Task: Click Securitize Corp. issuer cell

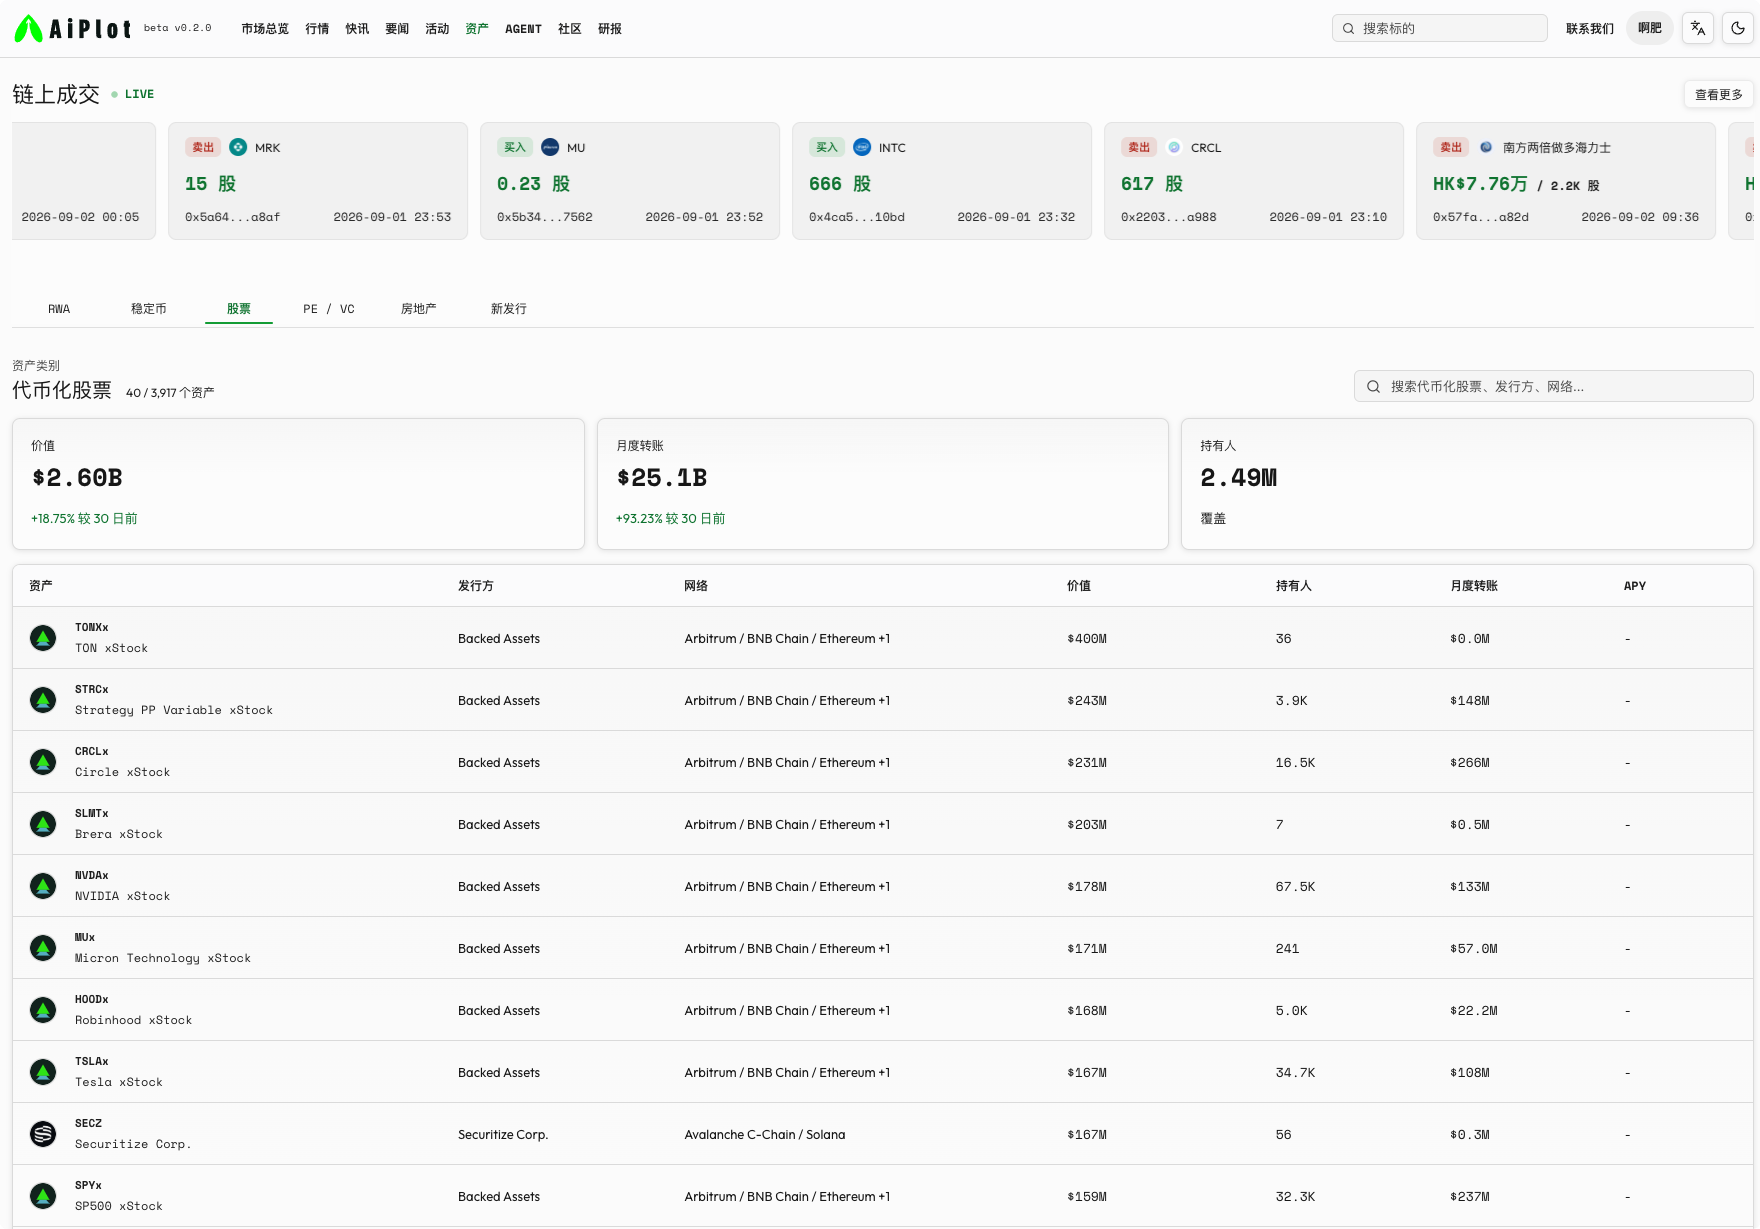Action: coord(503,1135)
